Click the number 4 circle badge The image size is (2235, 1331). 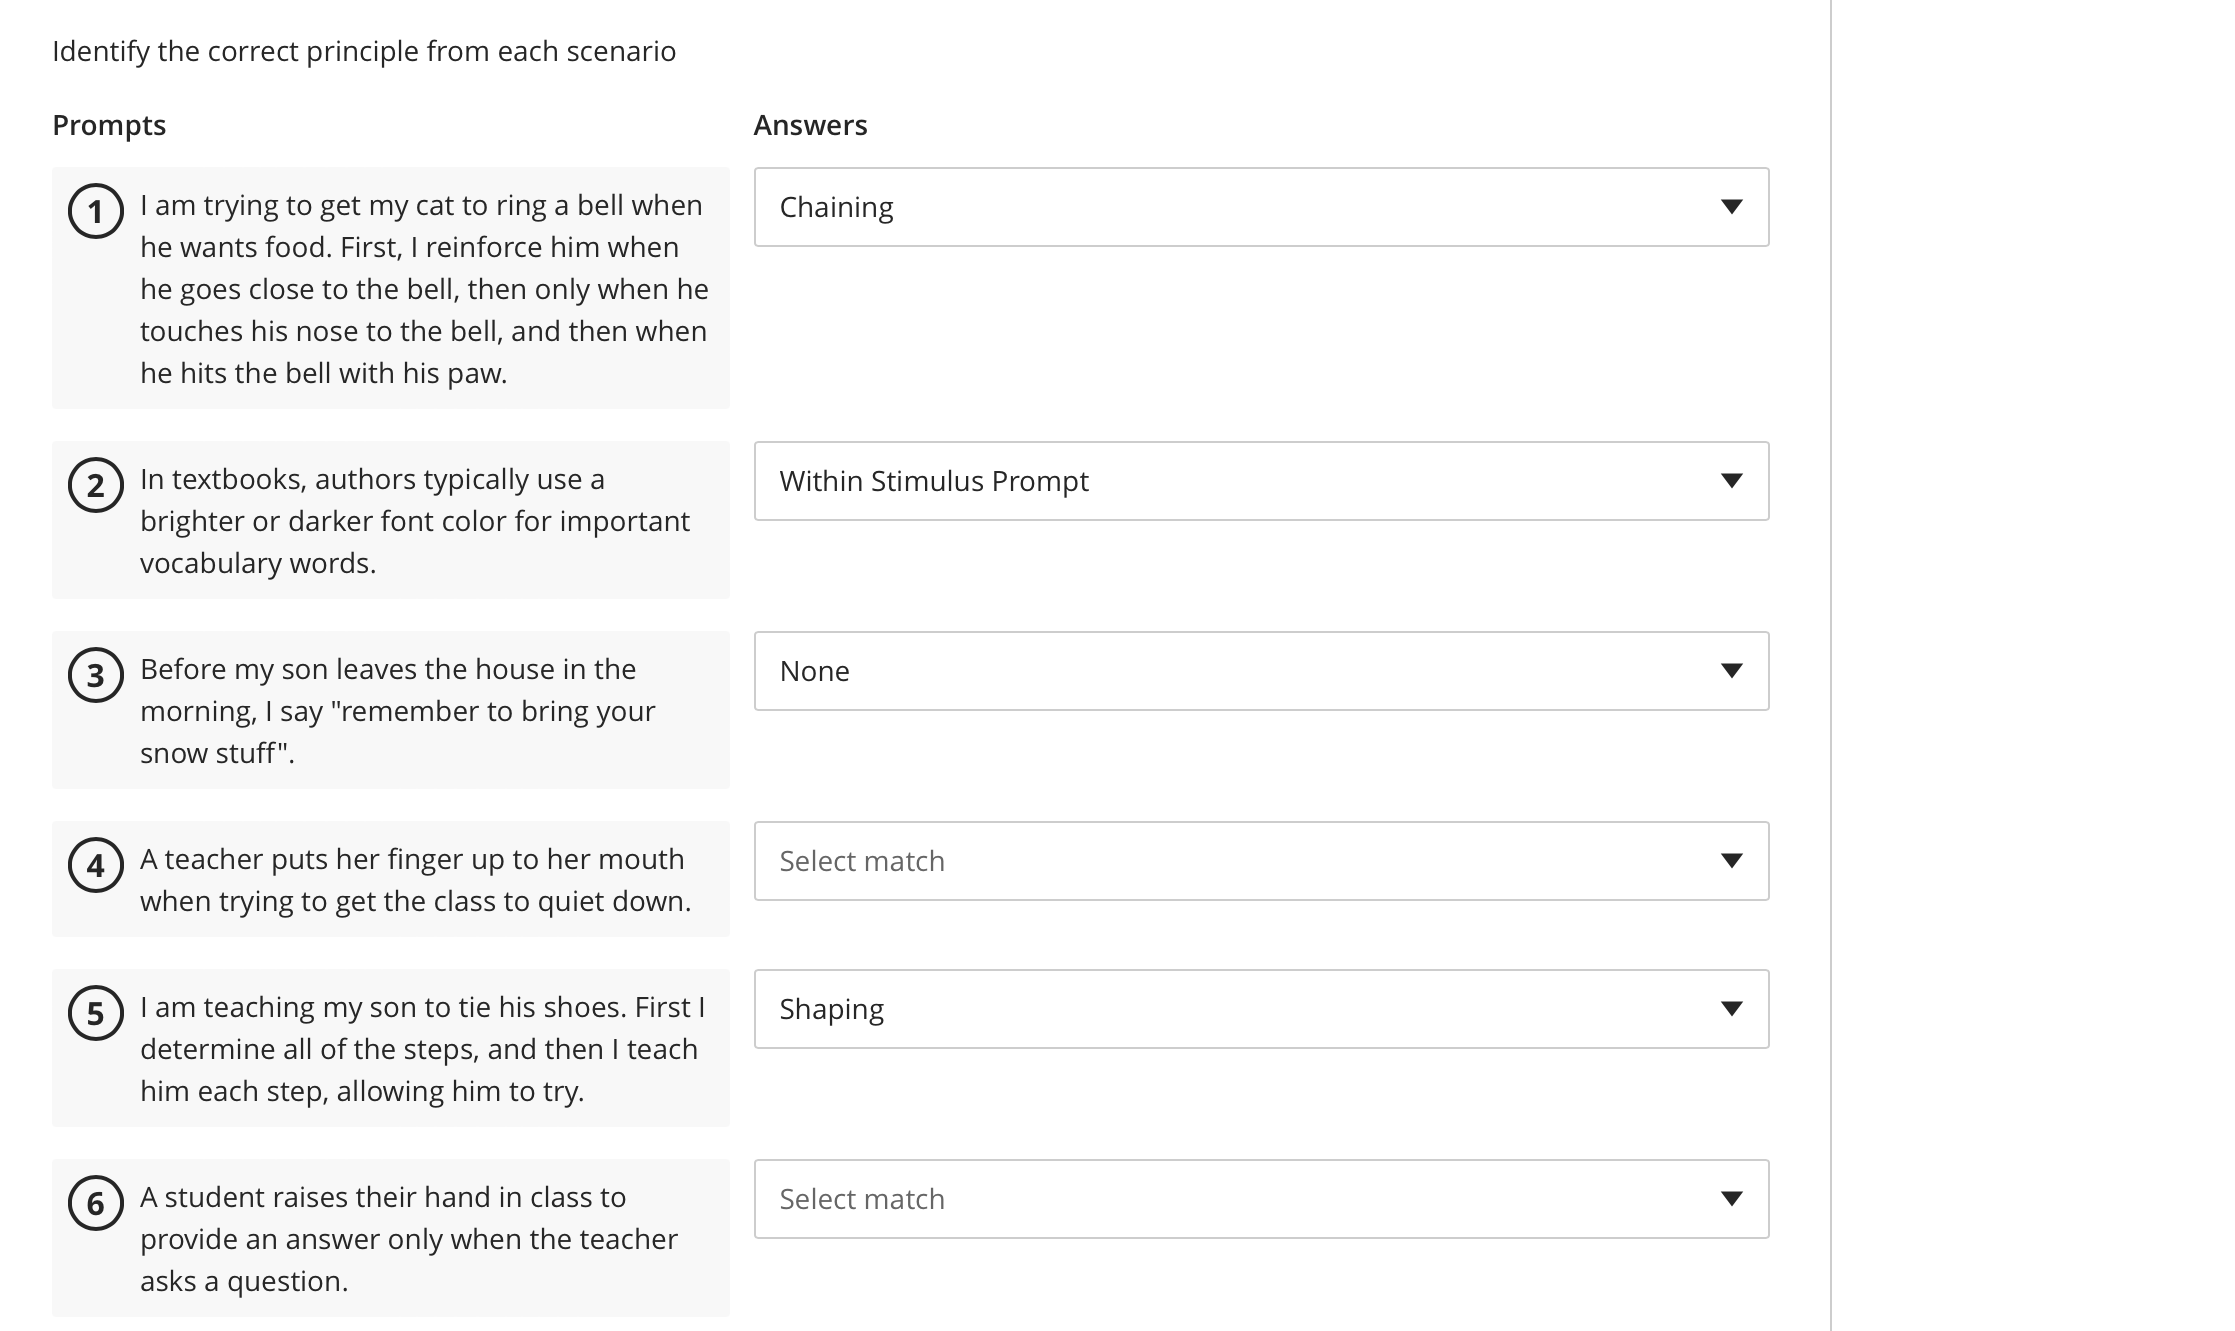[96, 865]
